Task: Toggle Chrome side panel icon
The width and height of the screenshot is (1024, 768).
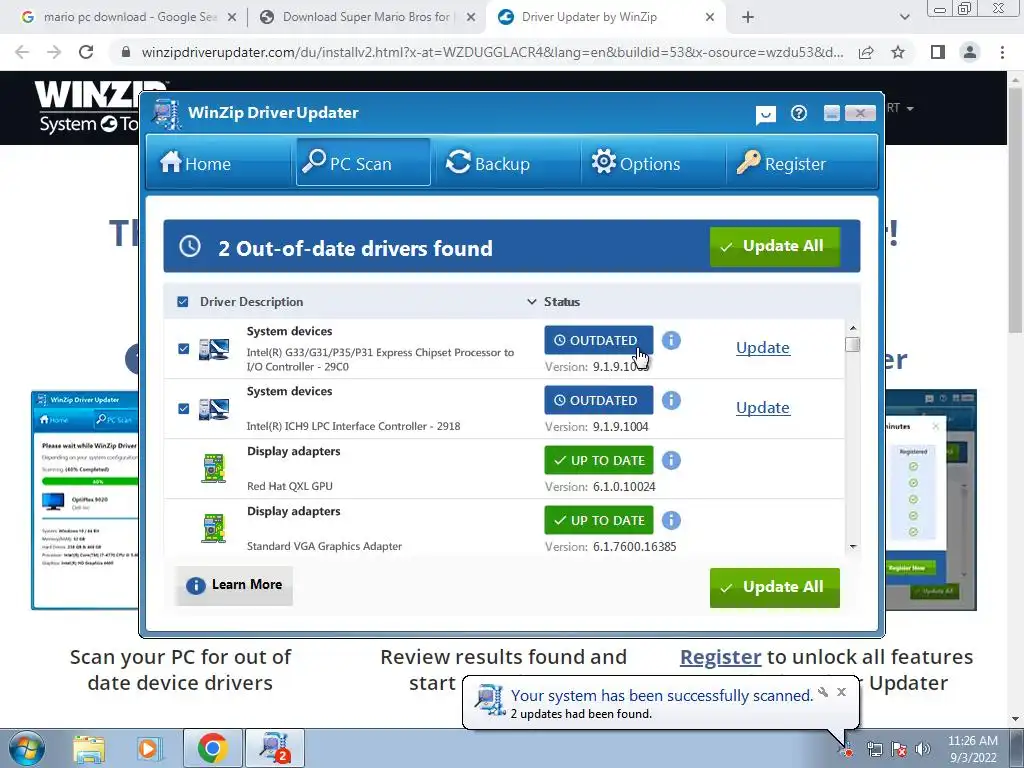Action: [x=938, y=52]
